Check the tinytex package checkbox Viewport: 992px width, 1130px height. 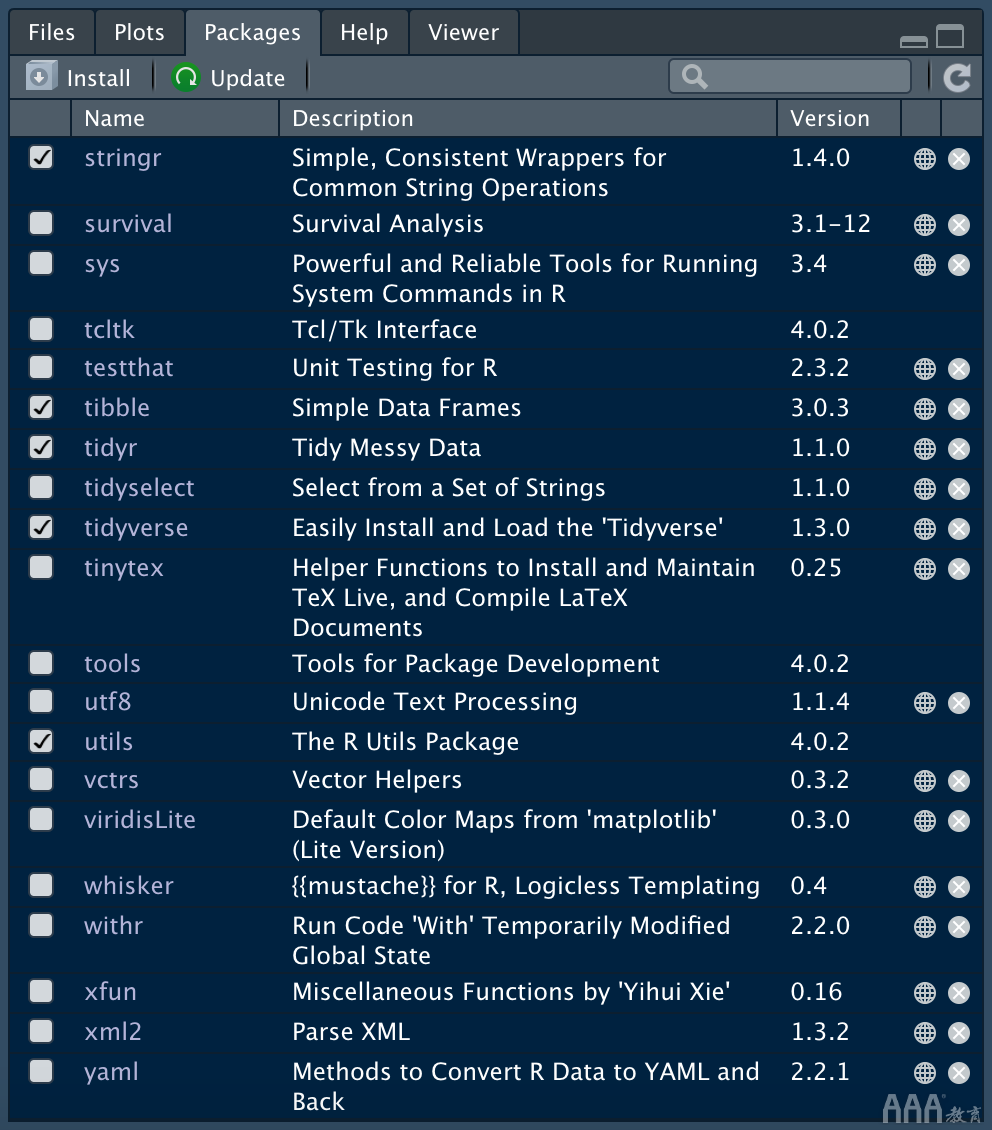41,567
